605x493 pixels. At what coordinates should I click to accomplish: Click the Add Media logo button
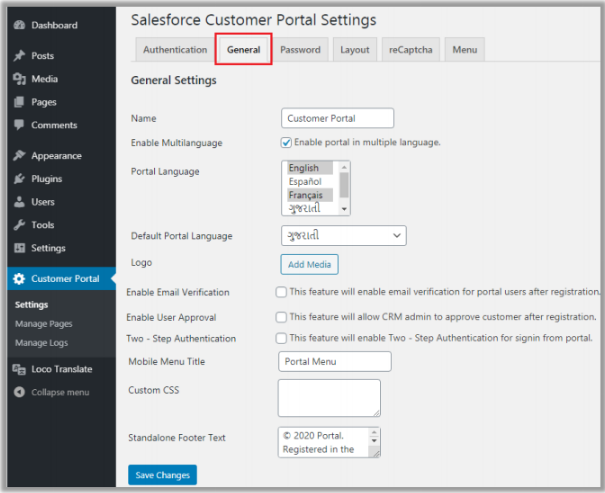[309, 264]
